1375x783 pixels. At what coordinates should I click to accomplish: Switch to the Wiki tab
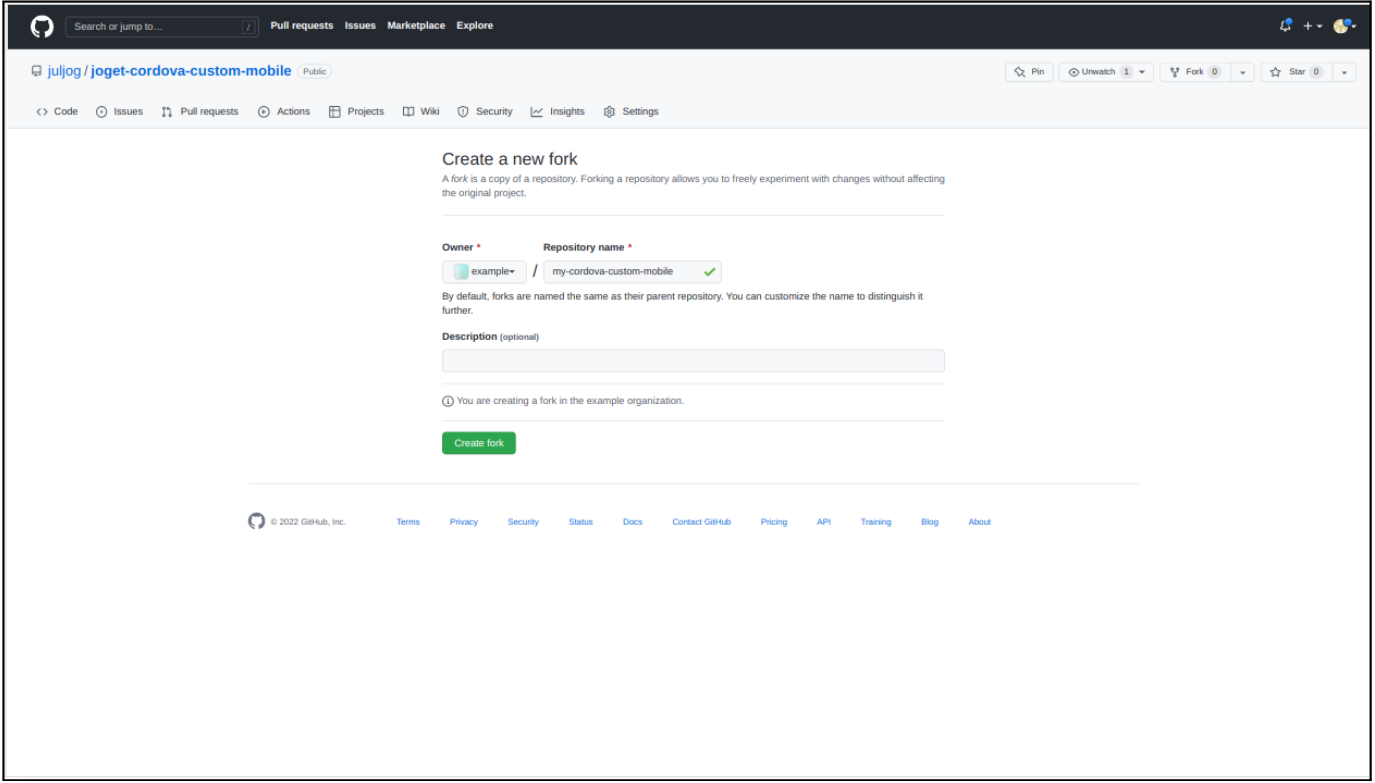pos(421,112)
